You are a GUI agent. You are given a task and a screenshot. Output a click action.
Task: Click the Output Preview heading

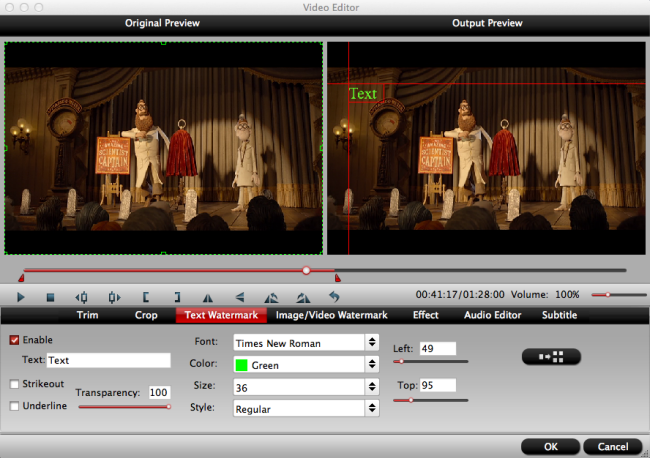[487, 23]
